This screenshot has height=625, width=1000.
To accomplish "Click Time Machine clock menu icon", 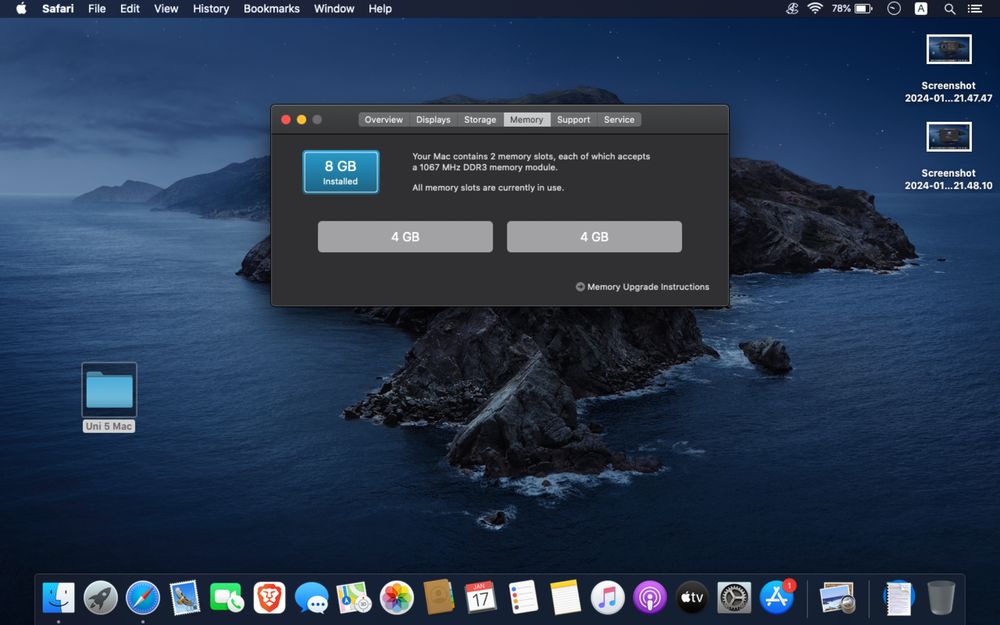I will click(x=894, y=9).
